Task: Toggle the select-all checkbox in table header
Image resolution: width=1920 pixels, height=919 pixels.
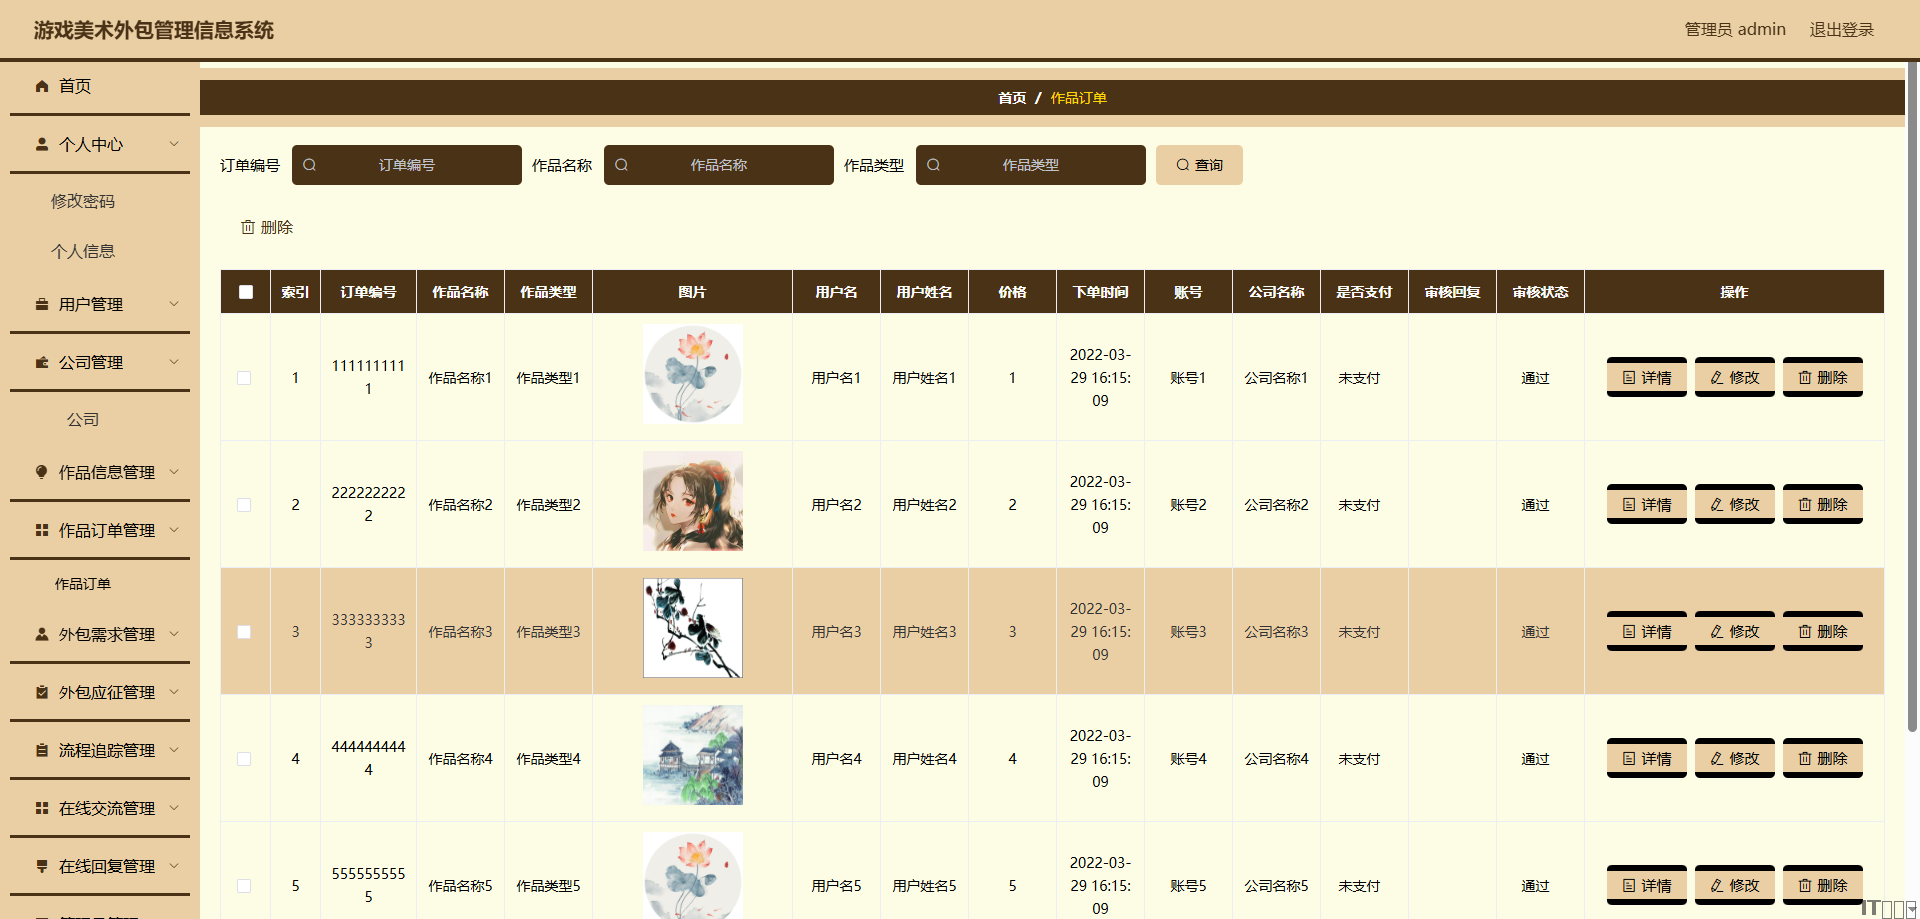Action: [x=246, y=292]
